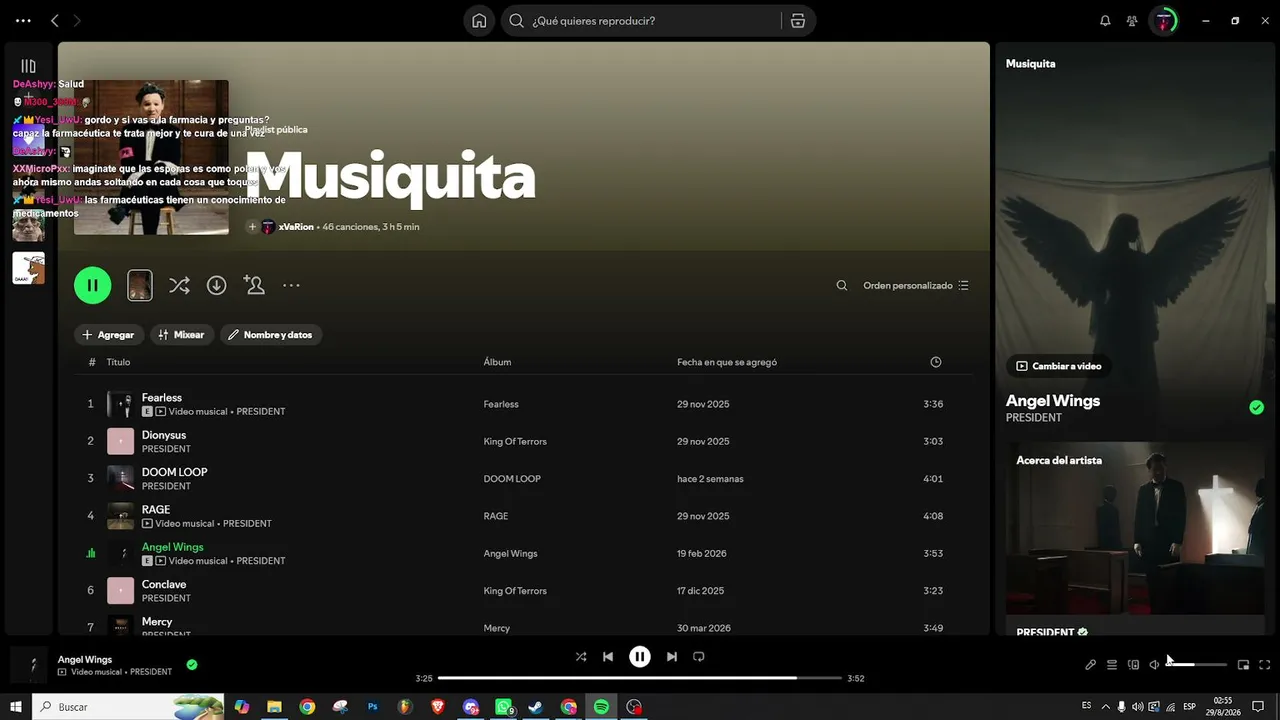
Task: Open Photoshop from the taskbar
Action: point(373,707)
